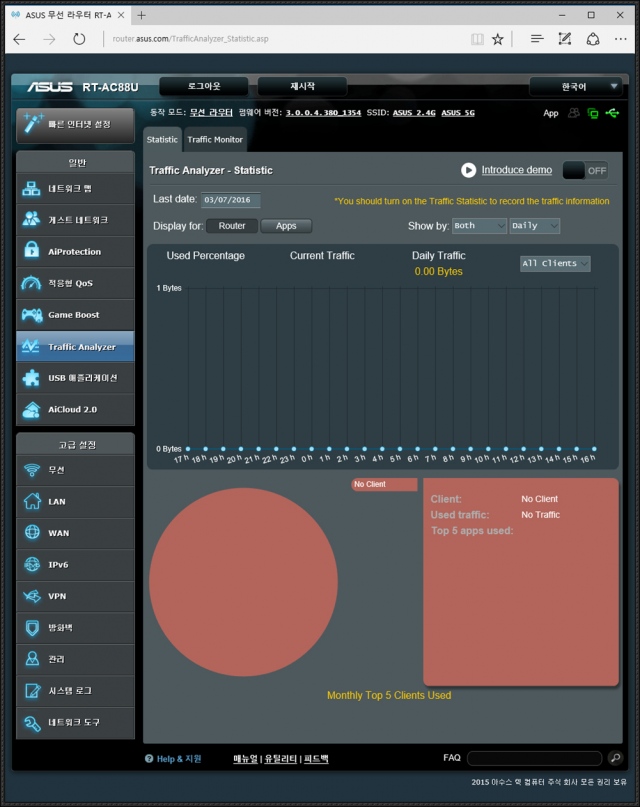Open the All Clients dropdown
Viewport: 640px width, 807px height.
point(555,264)
